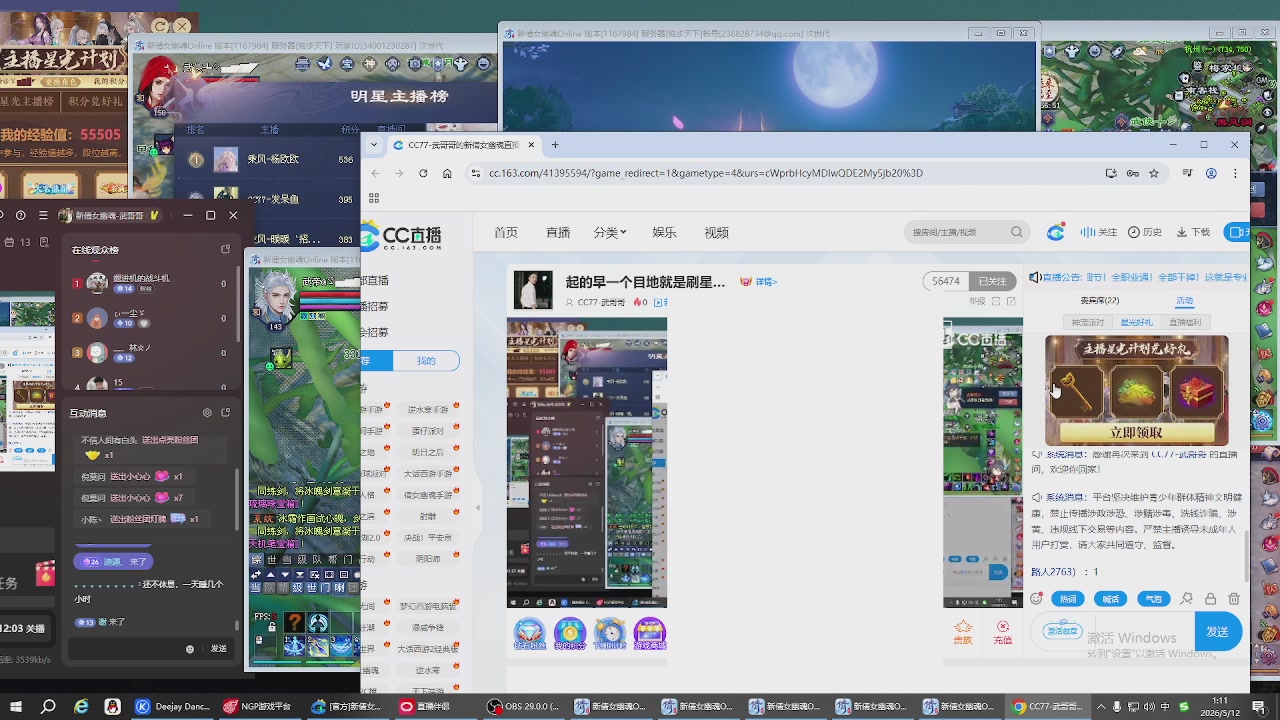Open Chrome's three-dot menu

point(1236,173)
